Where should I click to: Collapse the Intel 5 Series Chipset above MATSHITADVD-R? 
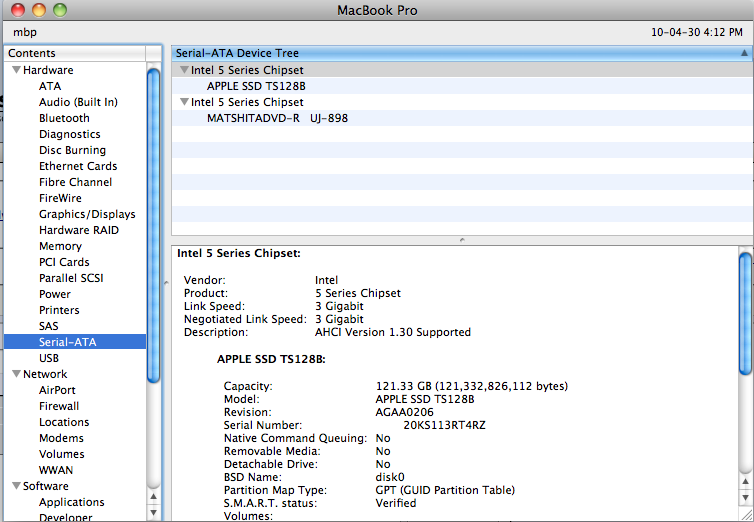tap(184, 102)
